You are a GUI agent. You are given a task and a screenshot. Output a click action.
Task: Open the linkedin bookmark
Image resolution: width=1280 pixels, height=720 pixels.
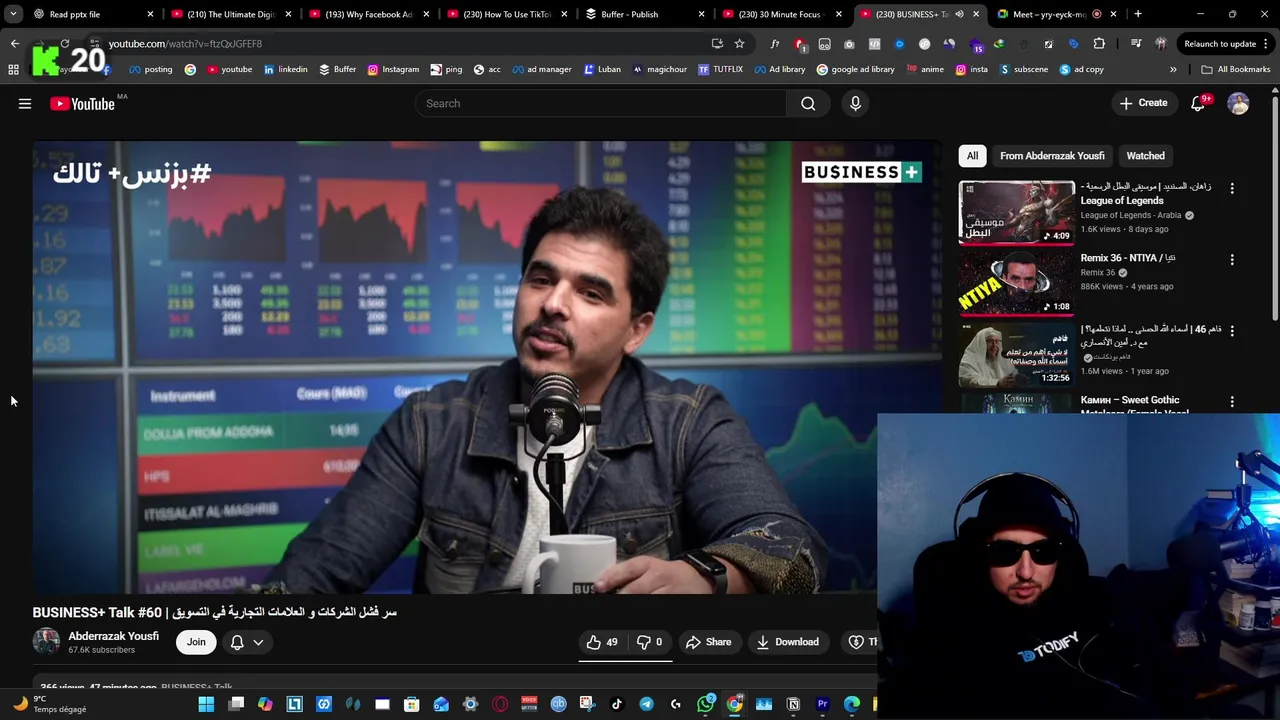(x=285, y=69)
